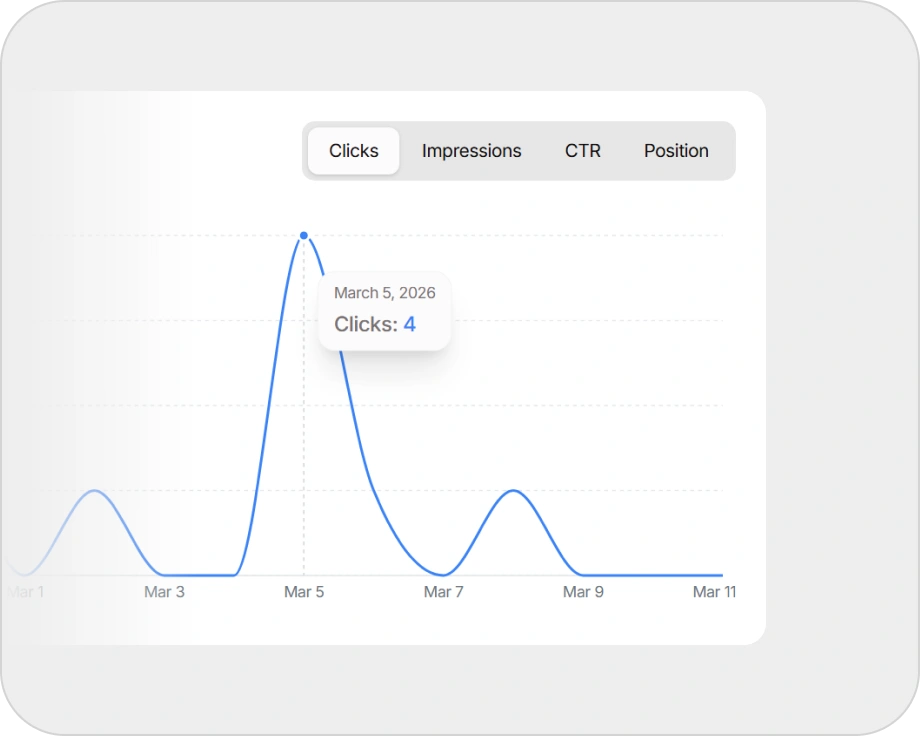This screenshot has height=736, width=920.
Task: Click the highlighted March 5 data point
Action: [304, 235]
